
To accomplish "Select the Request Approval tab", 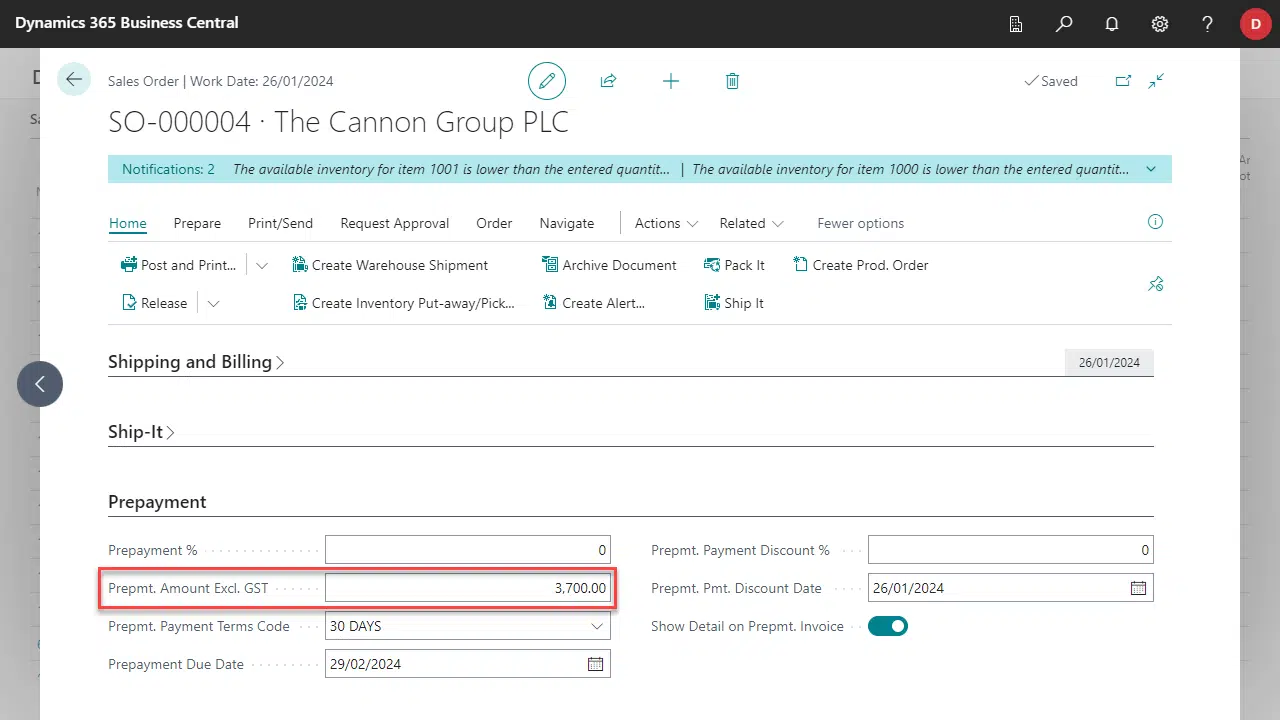I will [395, 223].
